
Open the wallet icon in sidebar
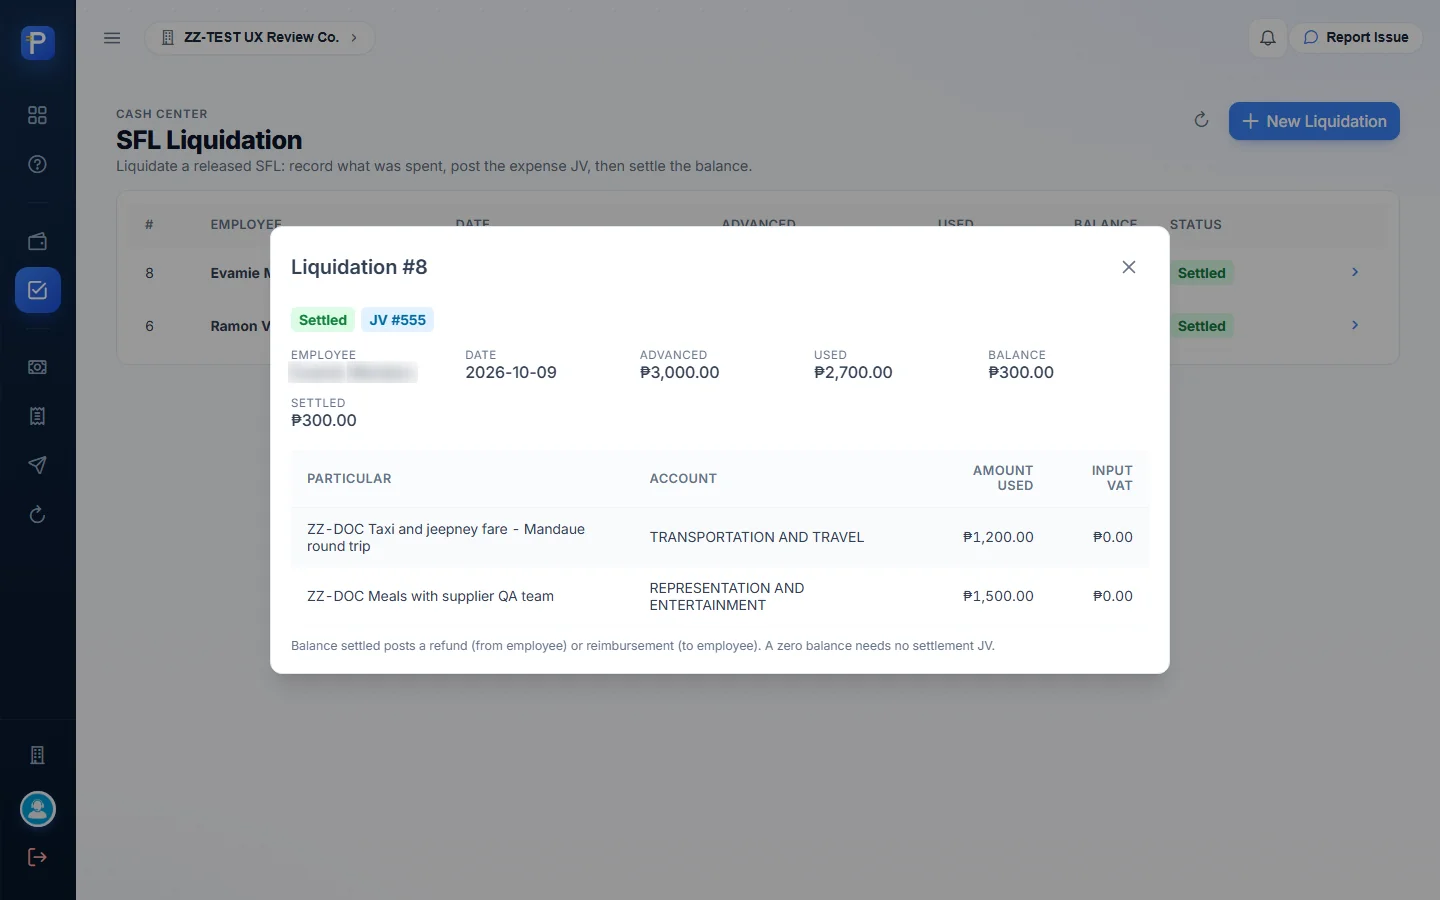[37, 241]
